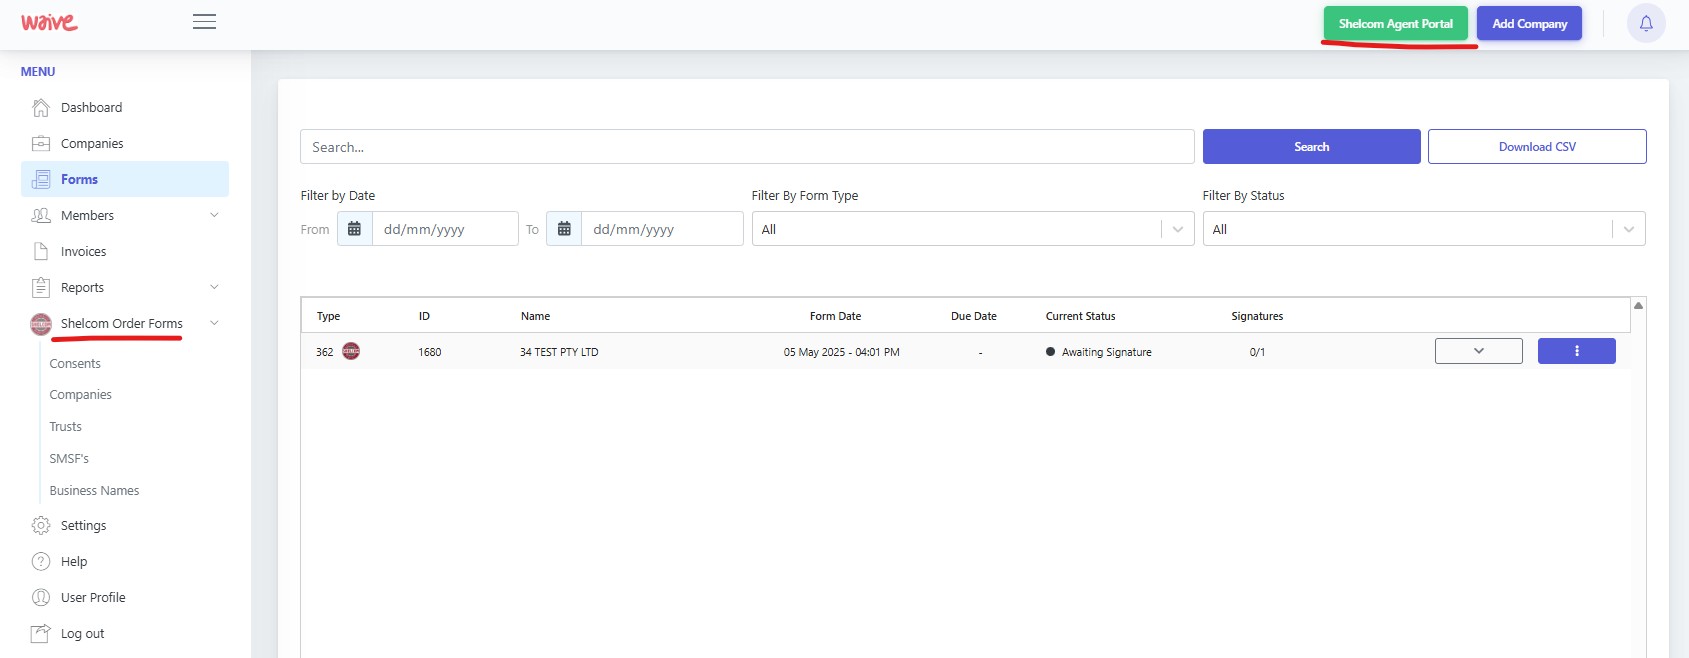Open SMSF's under Shelcom Order Forms

(x=69, y=458)
